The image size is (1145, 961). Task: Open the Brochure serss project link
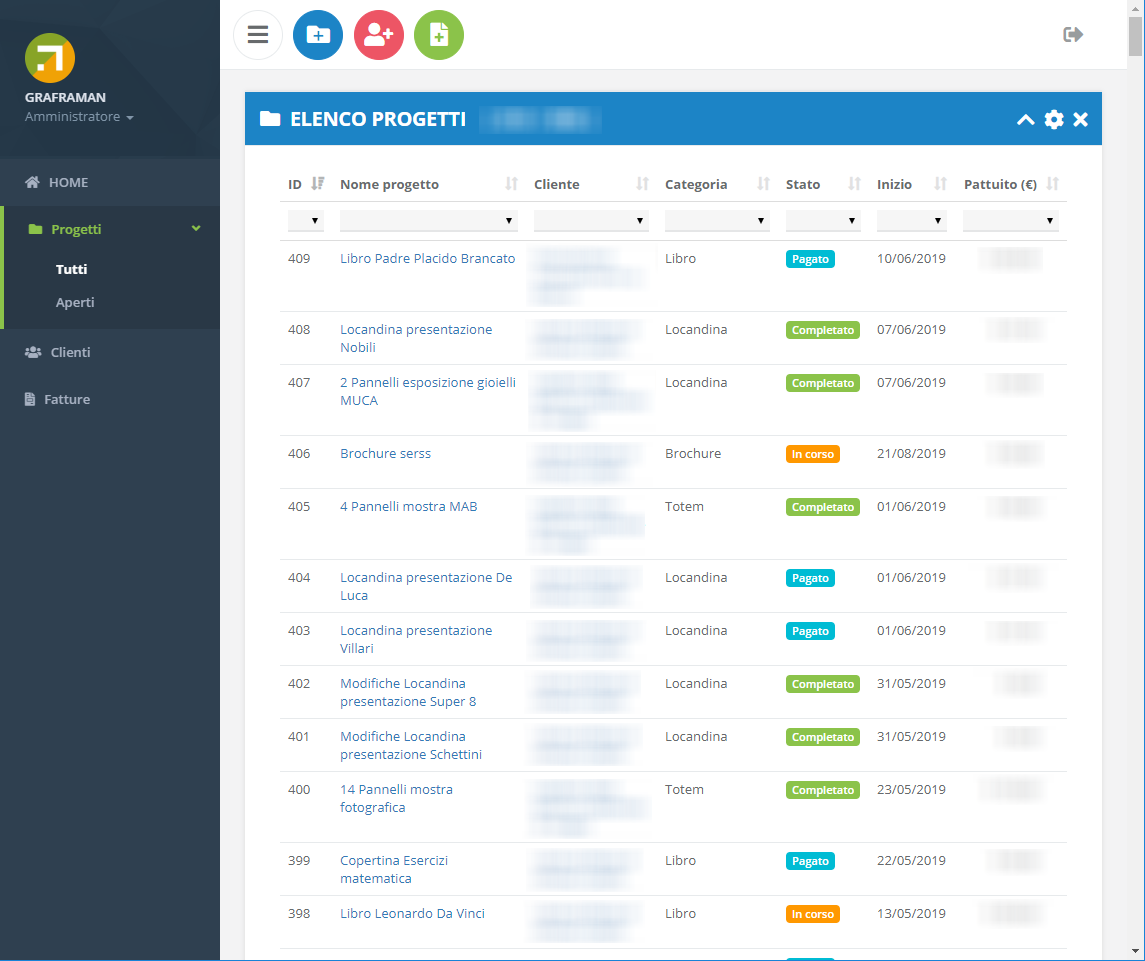point(385,453)
